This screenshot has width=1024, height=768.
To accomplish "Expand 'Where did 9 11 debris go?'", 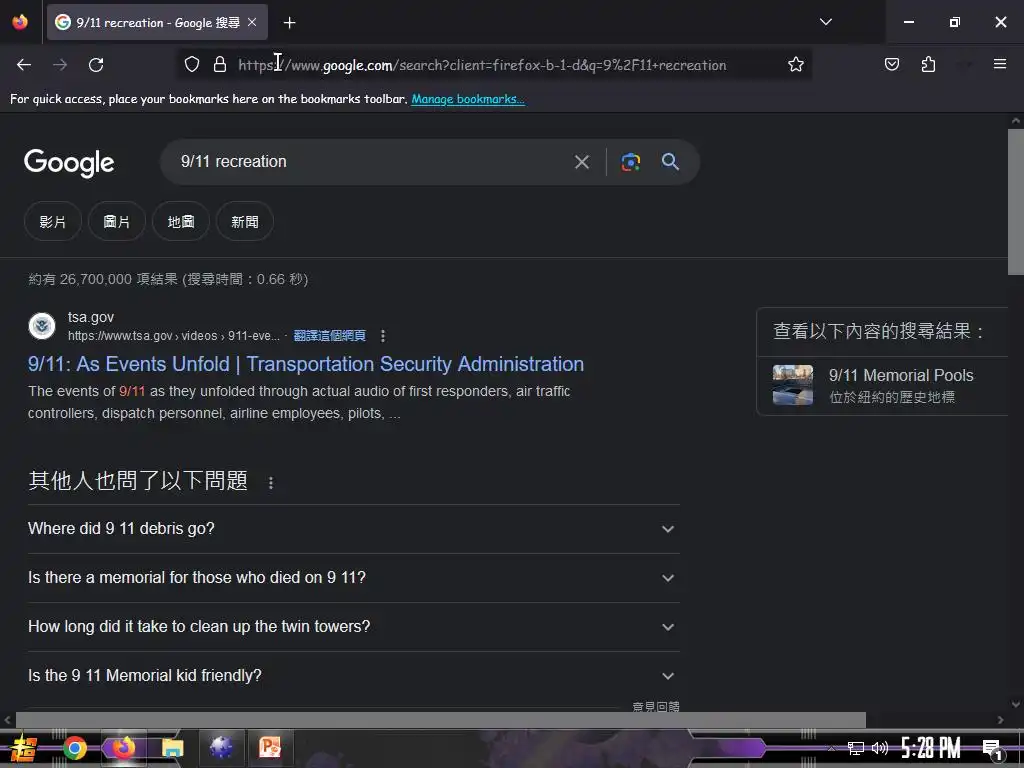I will pyautogui.click(x=353, y=529).
